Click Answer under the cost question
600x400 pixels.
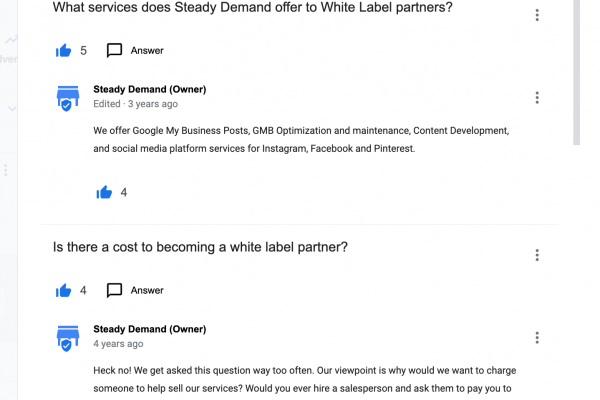click(x=146, y=290)
